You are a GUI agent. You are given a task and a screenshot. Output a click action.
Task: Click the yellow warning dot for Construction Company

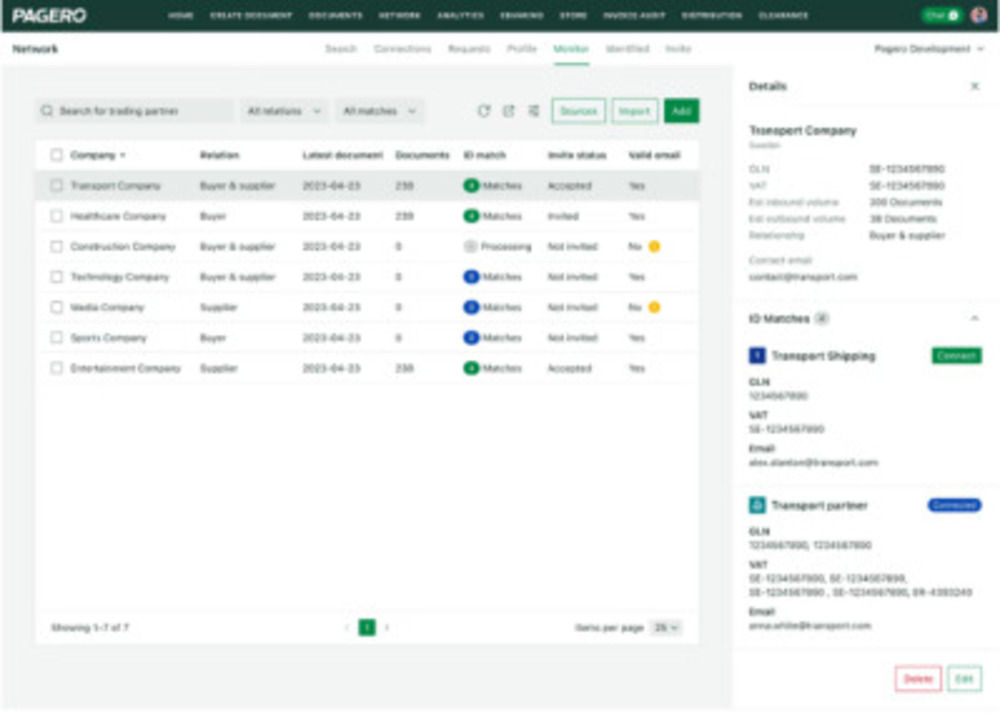[x=654, y=247]
